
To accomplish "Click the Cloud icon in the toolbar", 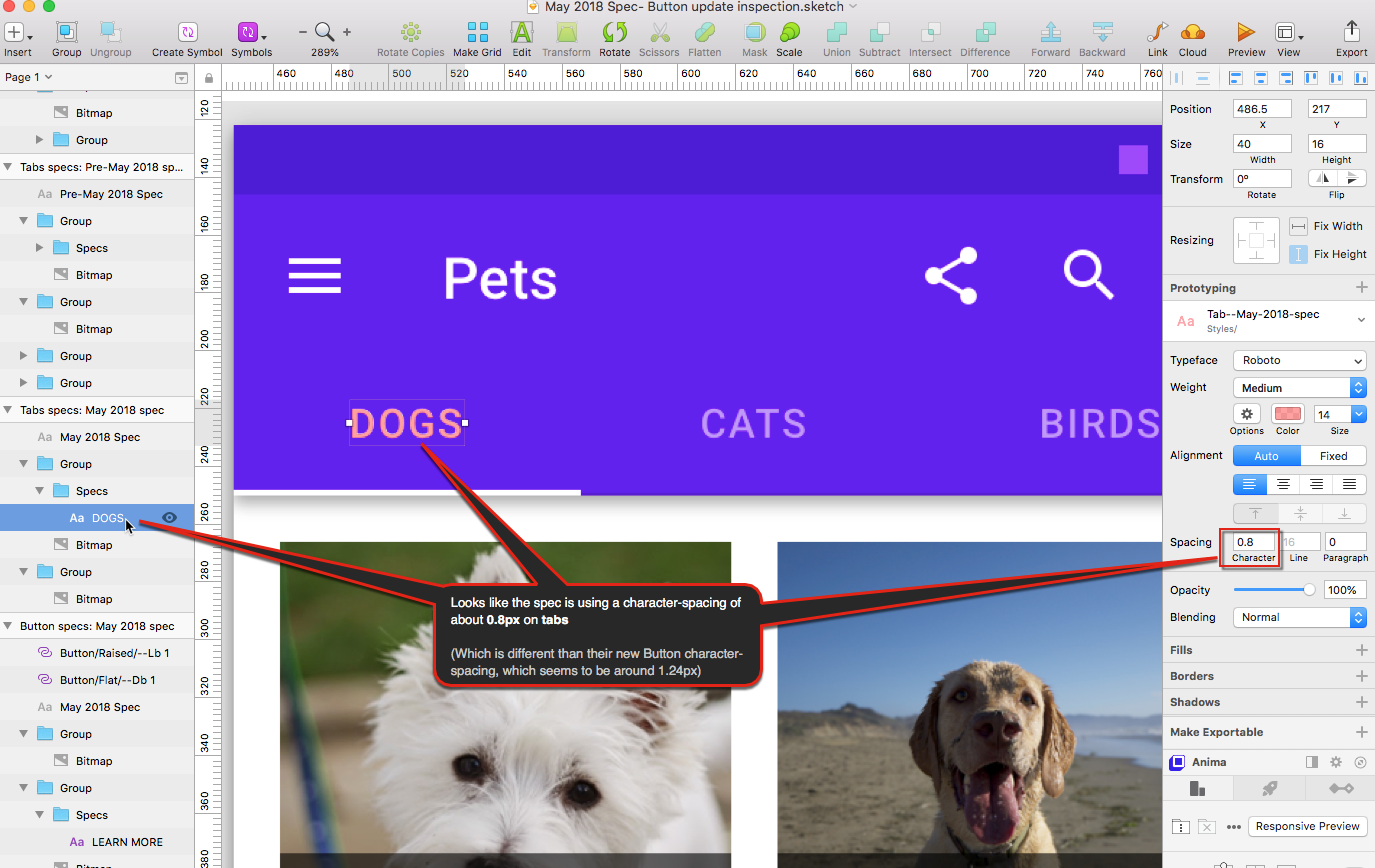I will (x=1192, y=34).
